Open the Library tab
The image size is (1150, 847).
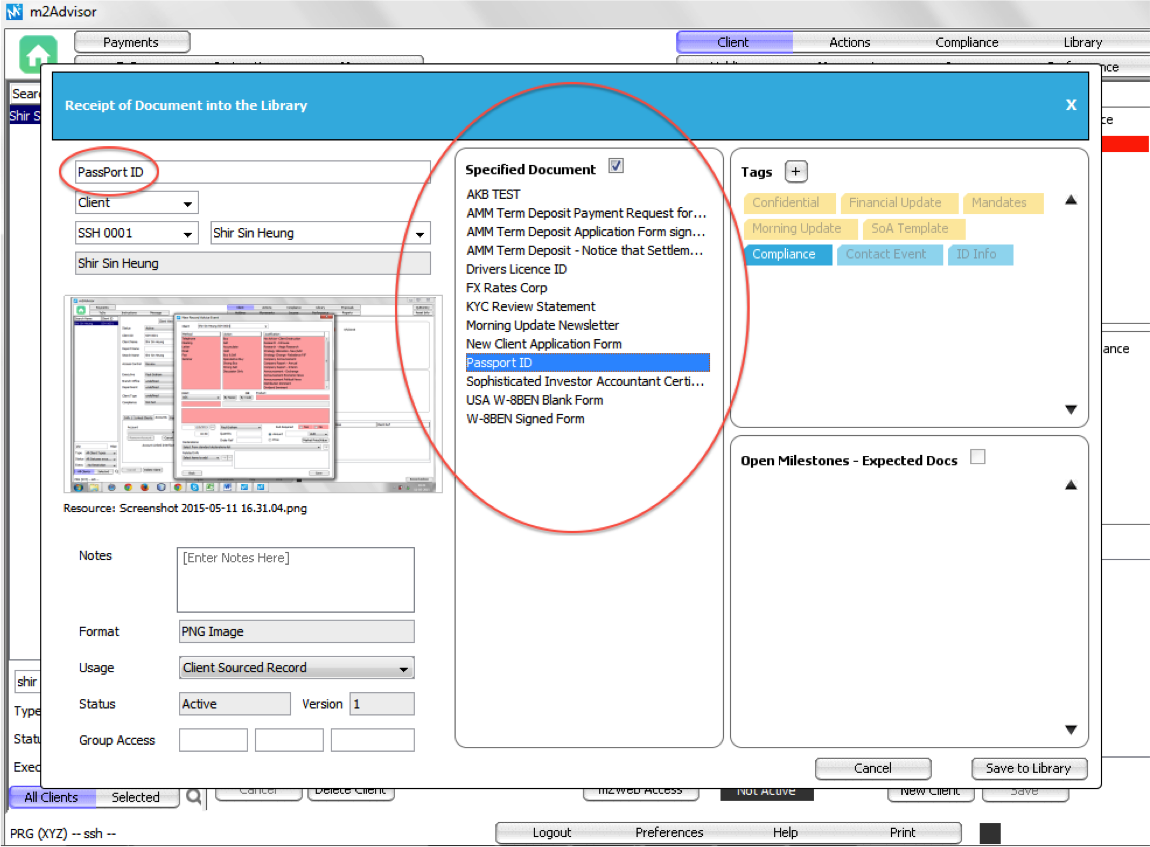[1082, 42]
